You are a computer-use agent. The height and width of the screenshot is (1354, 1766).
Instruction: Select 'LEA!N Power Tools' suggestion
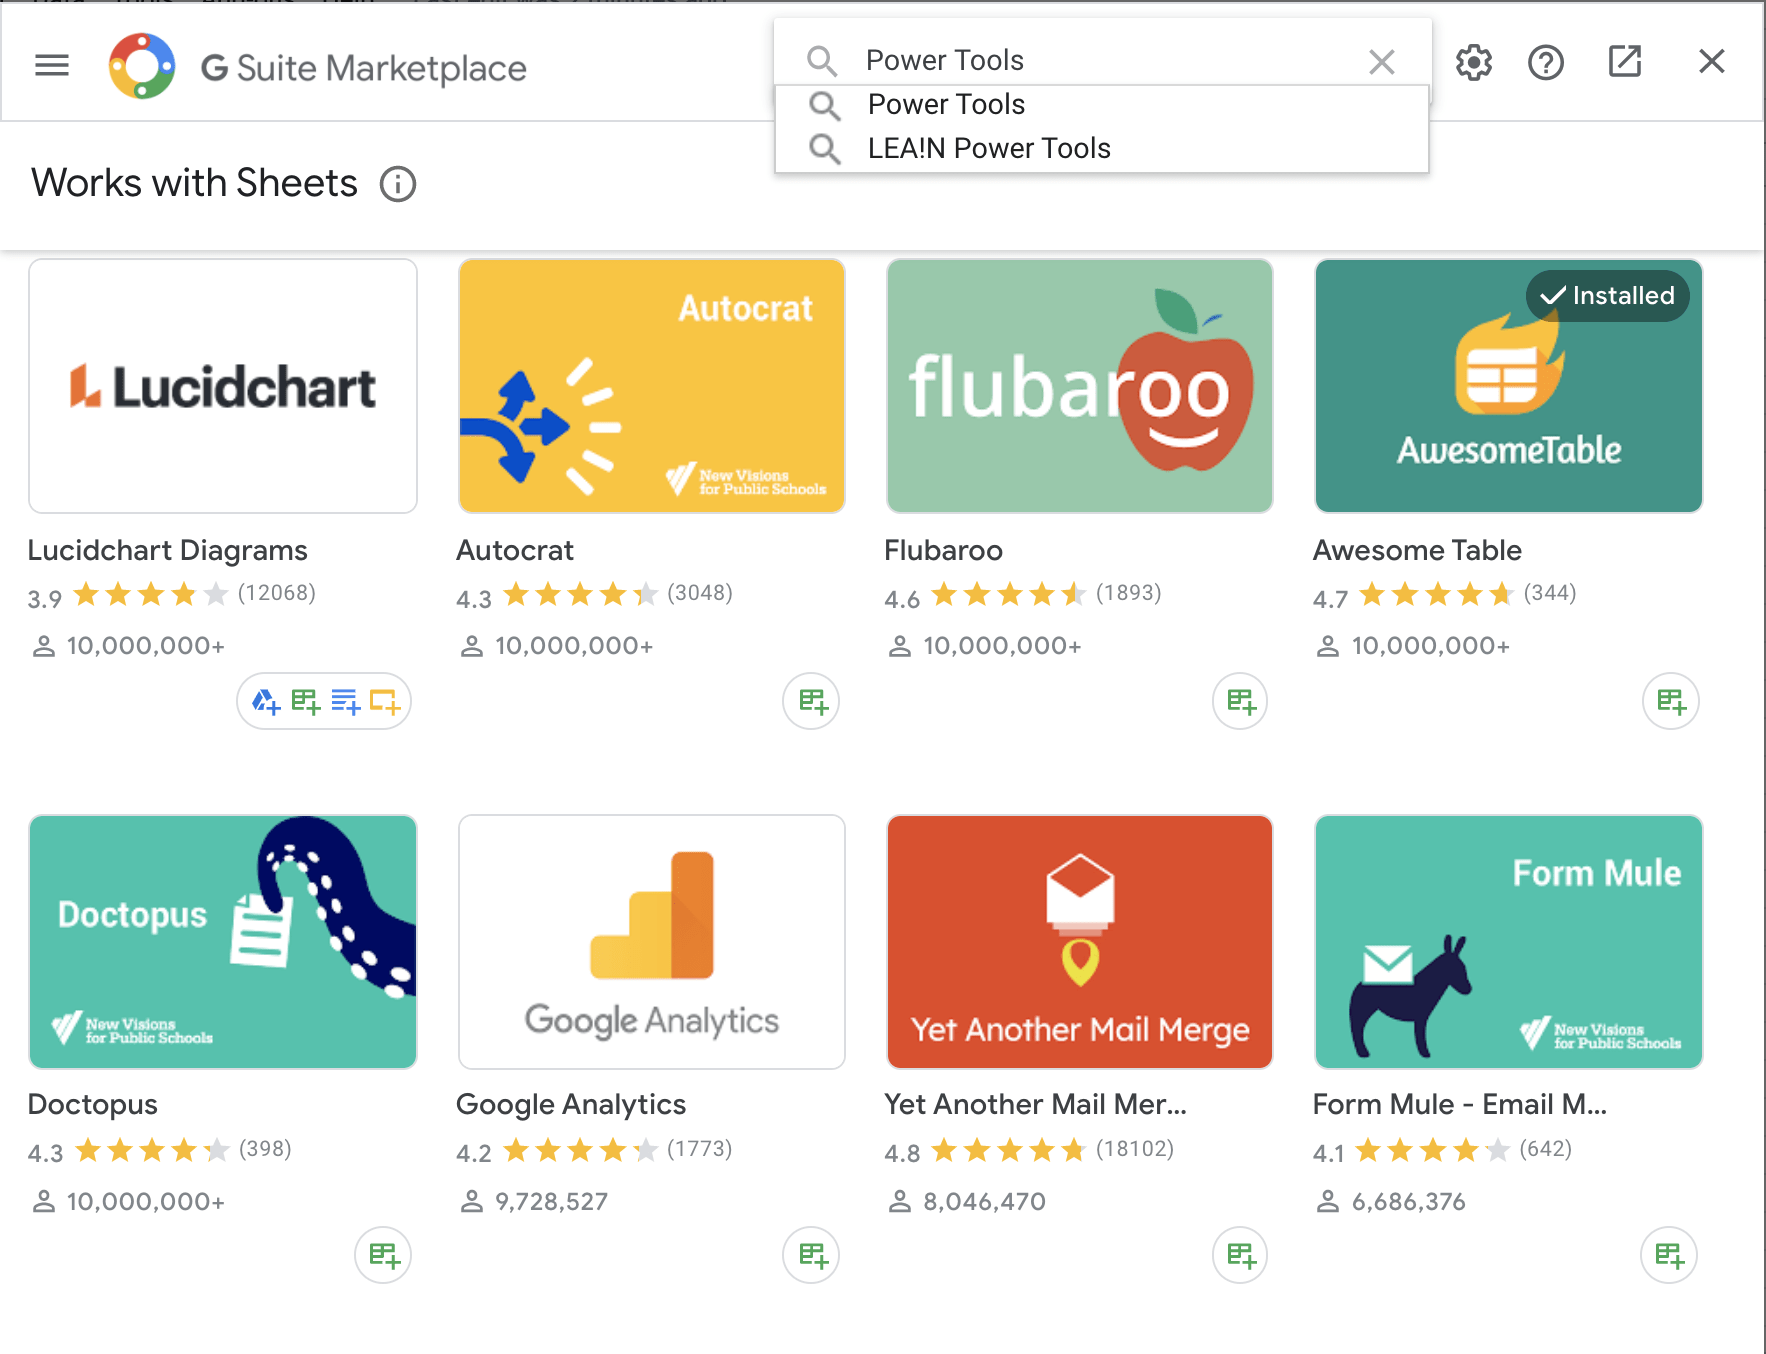(x=988, y=149)
